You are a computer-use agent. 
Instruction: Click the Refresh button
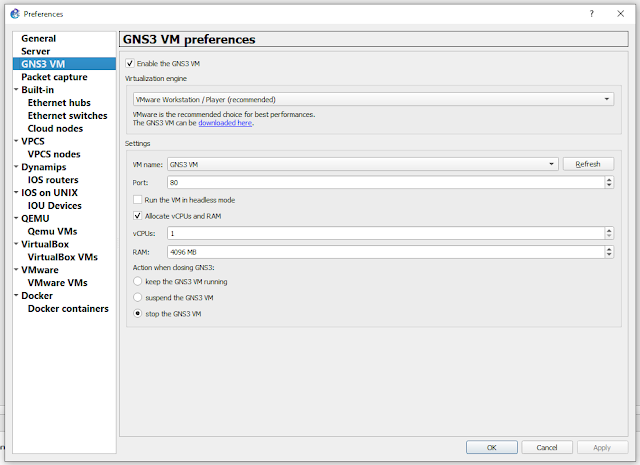click(588, 164)
